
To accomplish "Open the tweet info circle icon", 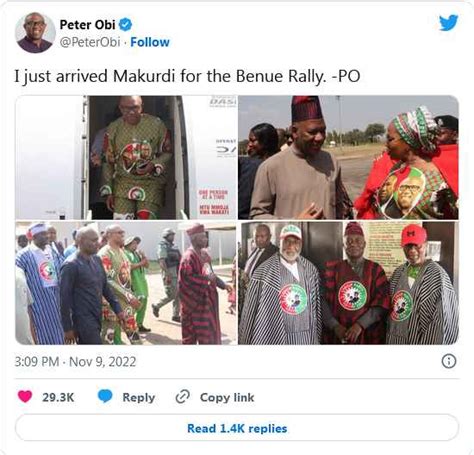I will (x=449, y=361).
